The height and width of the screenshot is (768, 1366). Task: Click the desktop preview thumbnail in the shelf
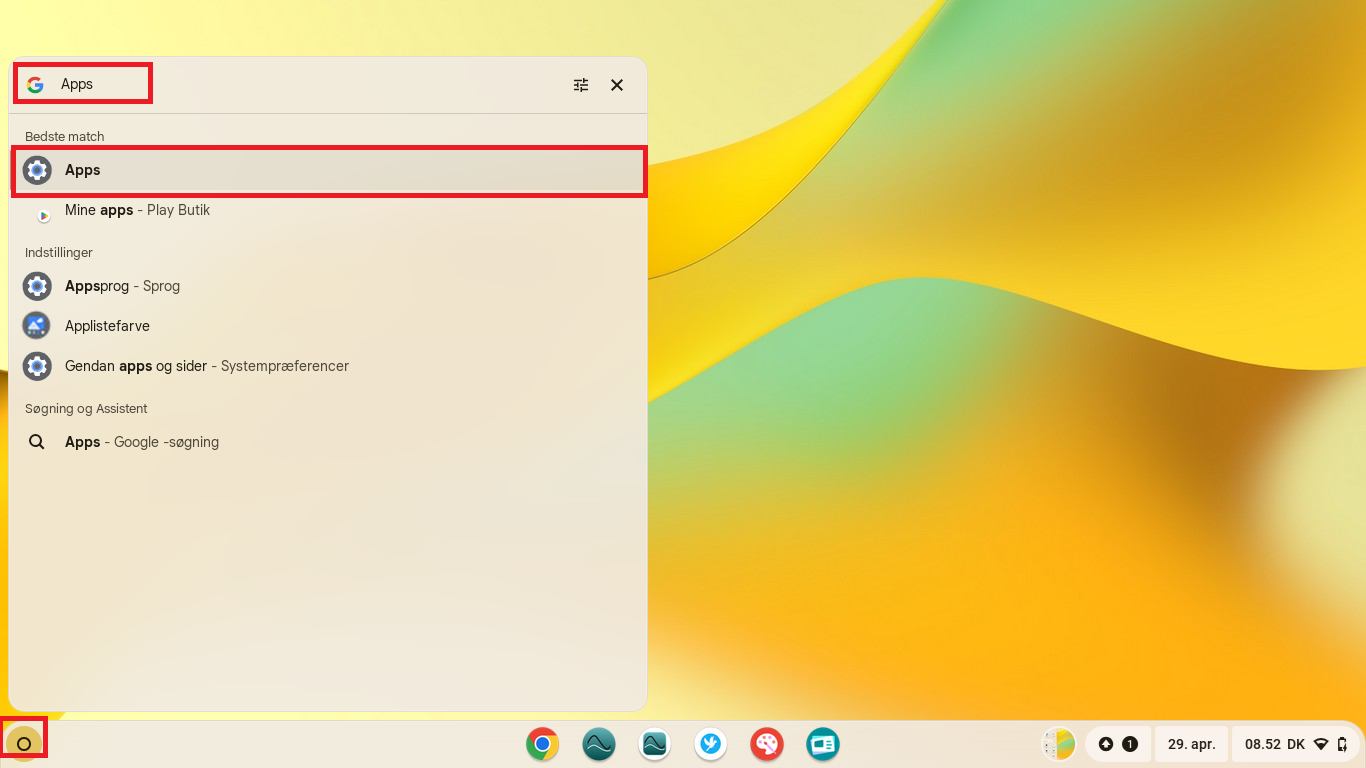point(1058,744)
